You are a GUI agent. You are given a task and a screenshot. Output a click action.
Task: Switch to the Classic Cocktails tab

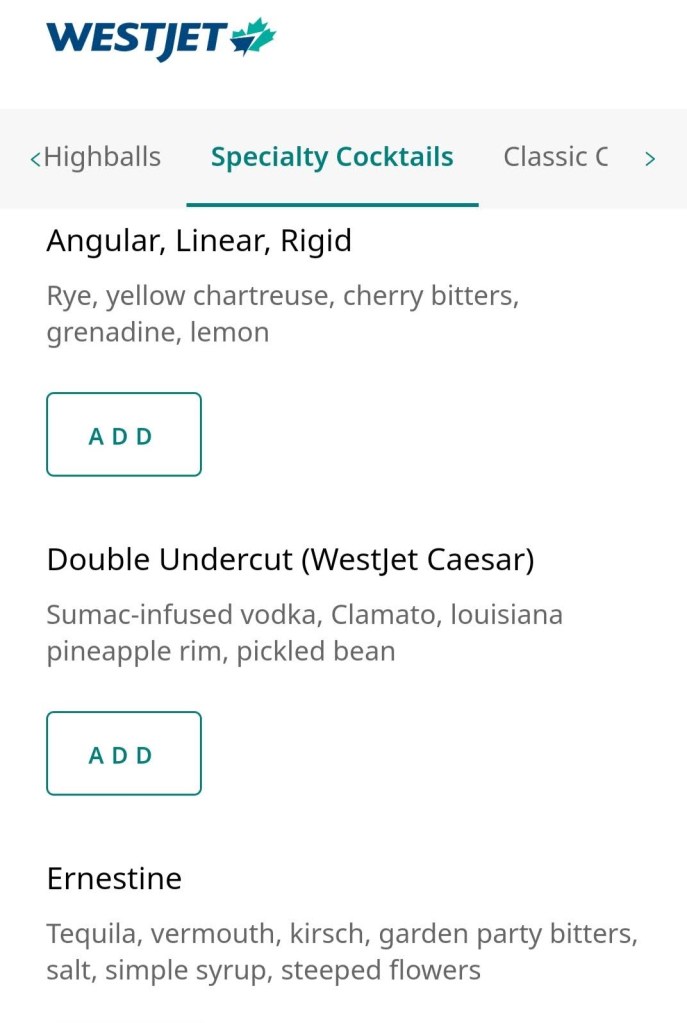(557, 156)
